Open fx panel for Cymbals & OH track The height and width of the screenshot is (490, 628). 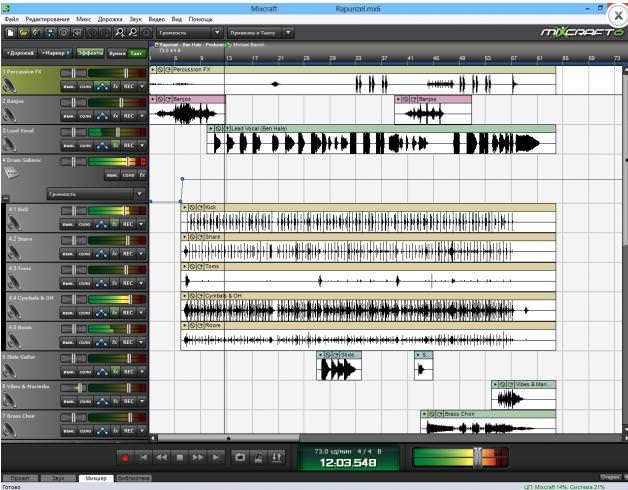pos(115,313)
